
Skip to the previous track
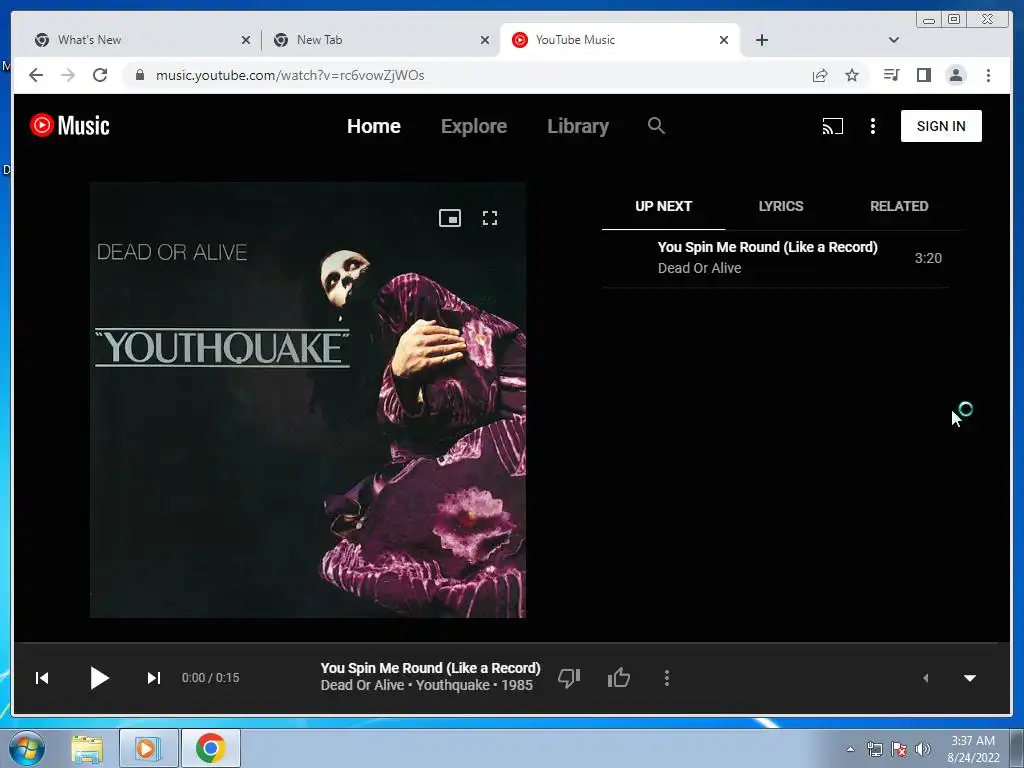pyautogui.click(x=42, y=678)
